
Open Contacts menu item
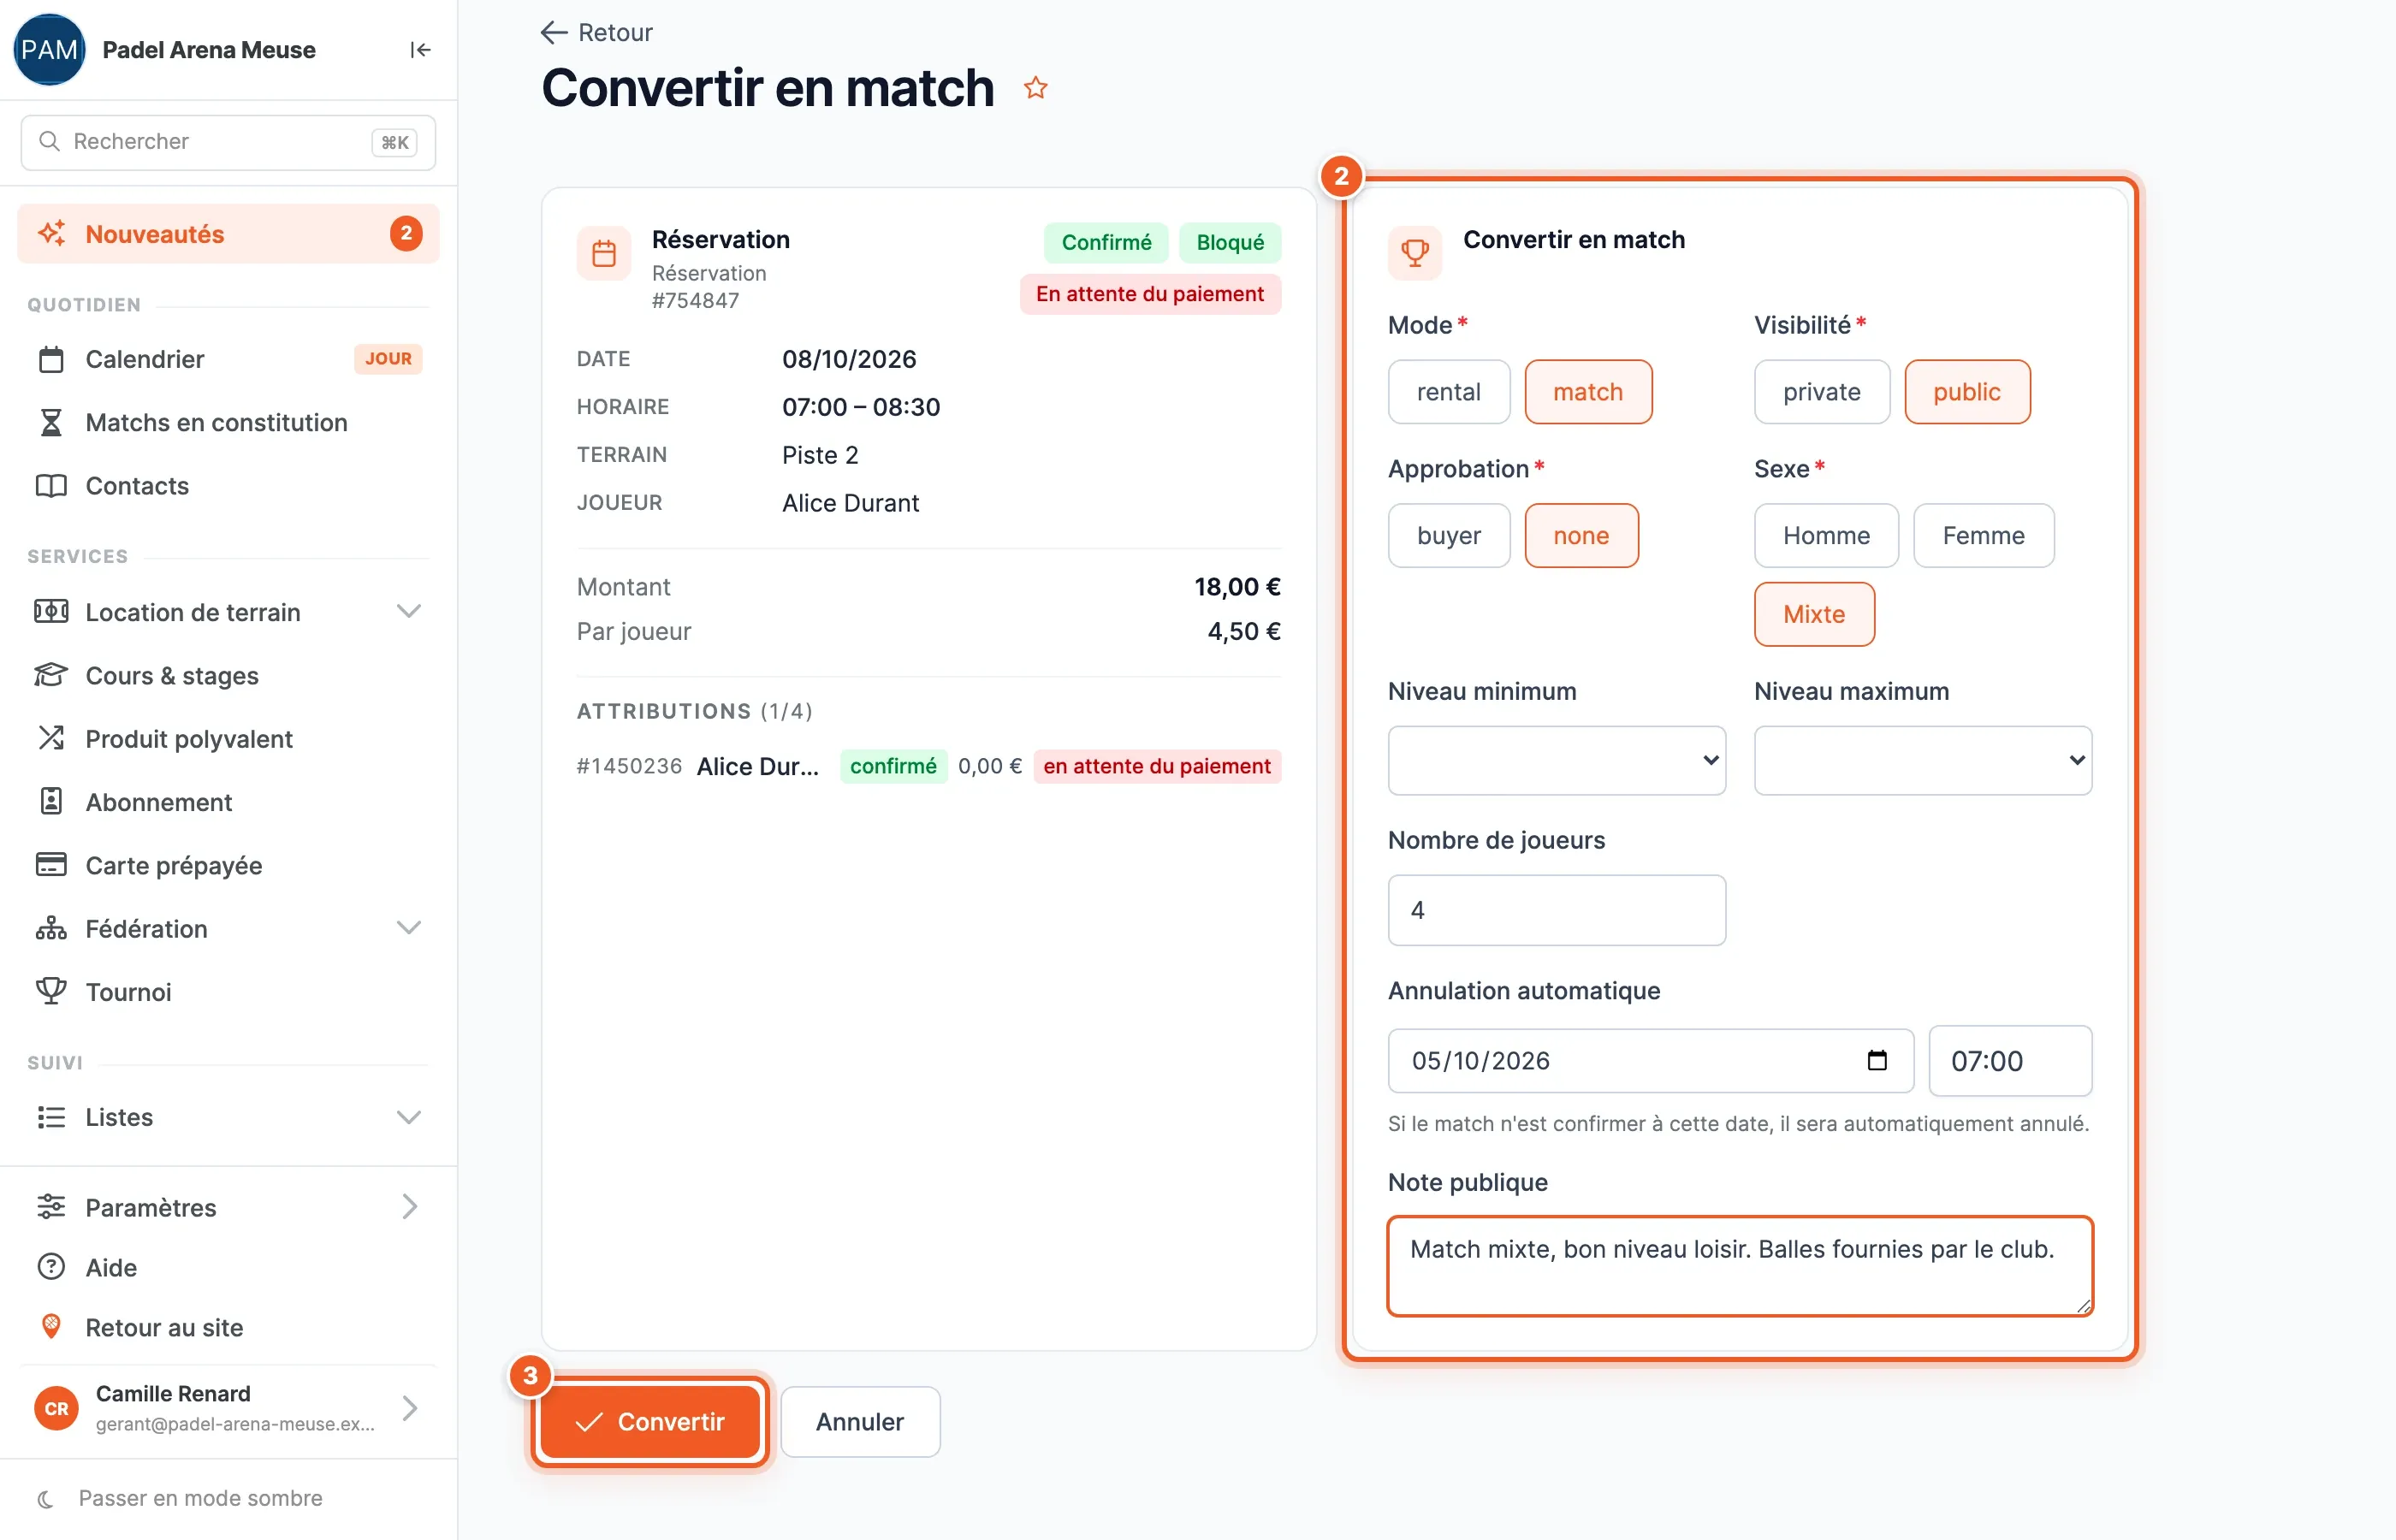pos(228,486)
